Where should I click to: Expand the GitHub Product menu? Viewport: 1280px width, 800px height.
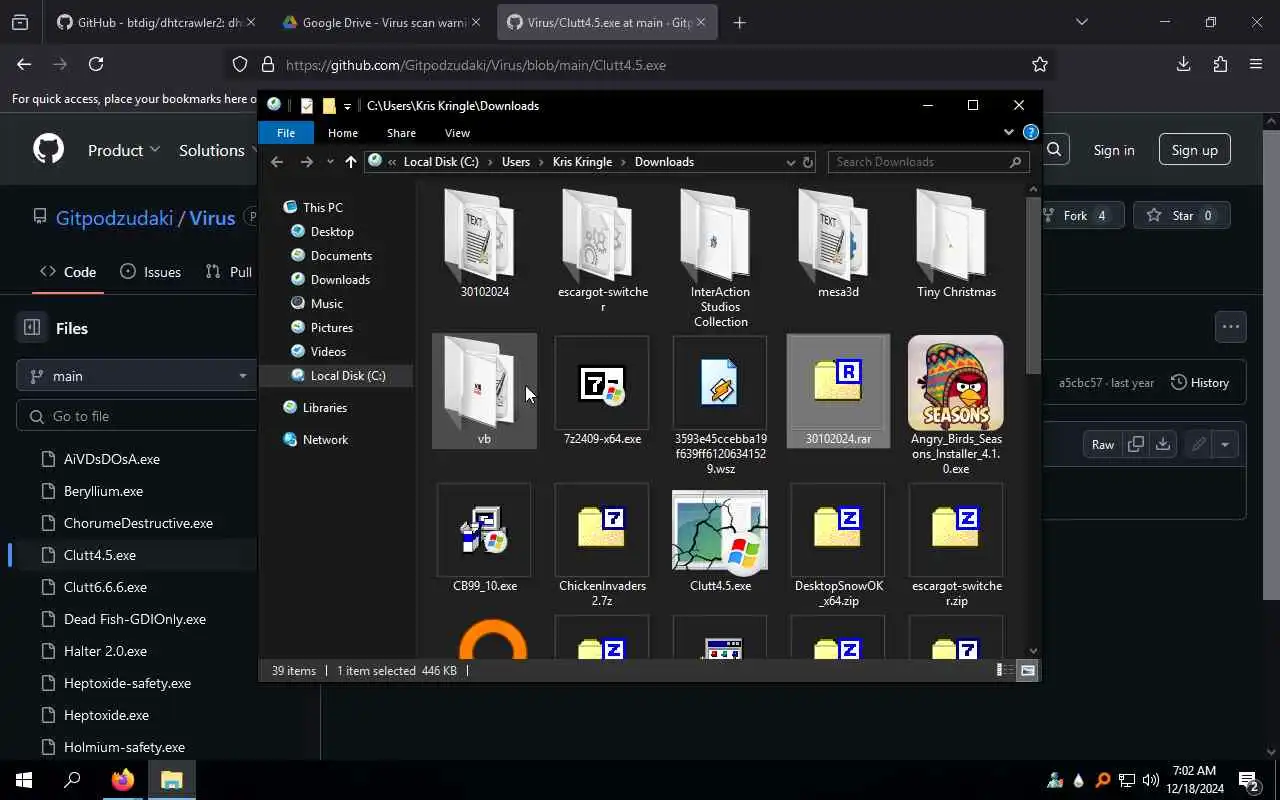coord(123,150)
